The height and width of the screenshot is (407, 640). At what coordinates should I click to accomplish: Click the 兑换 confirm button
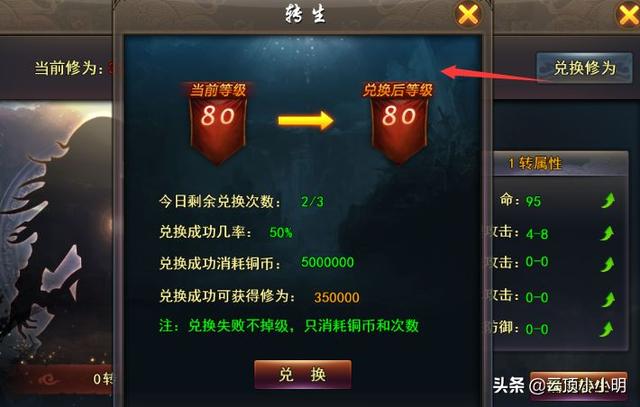coord(302,374)
